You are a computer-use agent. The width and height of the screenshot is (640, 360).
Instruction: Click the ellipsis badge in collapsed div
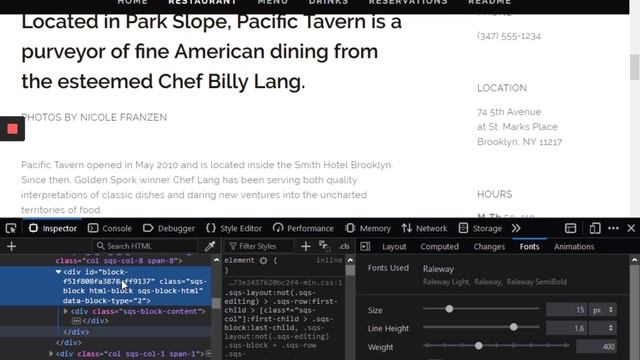(76, 321)
